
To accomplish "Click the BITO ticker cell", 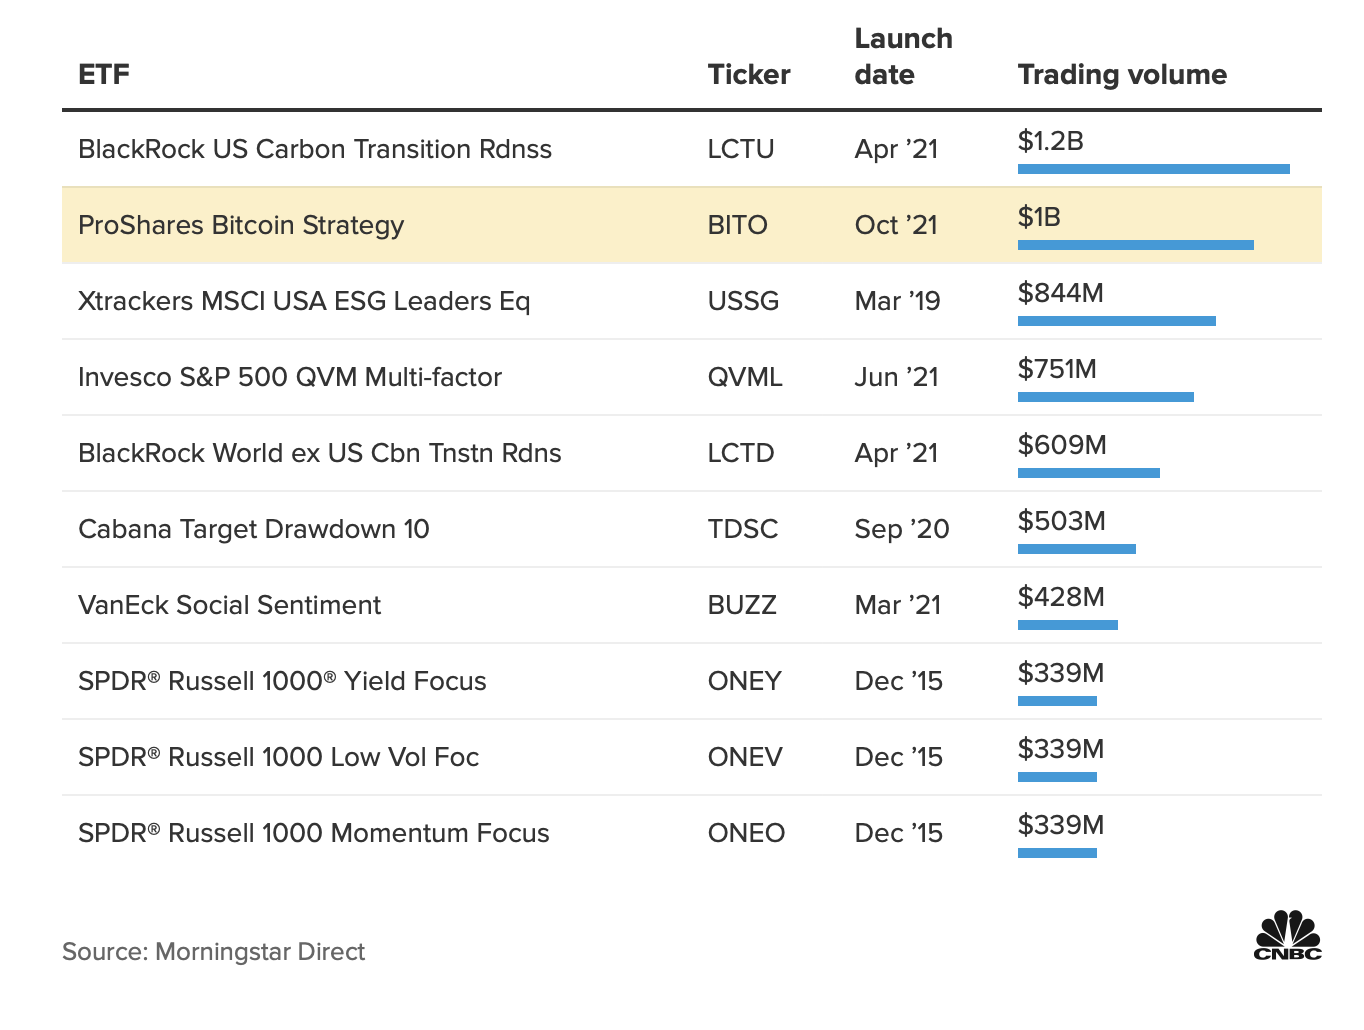I will click(x=738, y=225).
